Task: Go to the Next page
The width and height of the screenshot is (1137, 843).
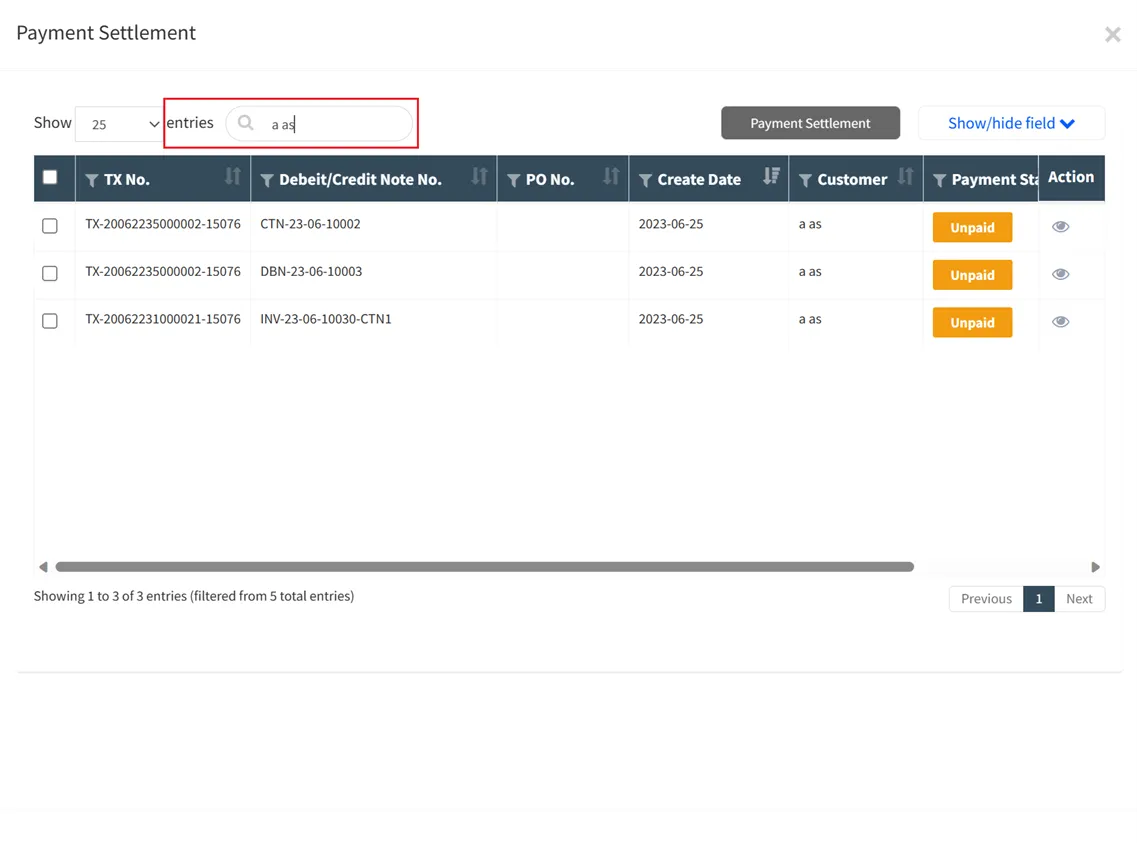Action: coord(1079,598)
